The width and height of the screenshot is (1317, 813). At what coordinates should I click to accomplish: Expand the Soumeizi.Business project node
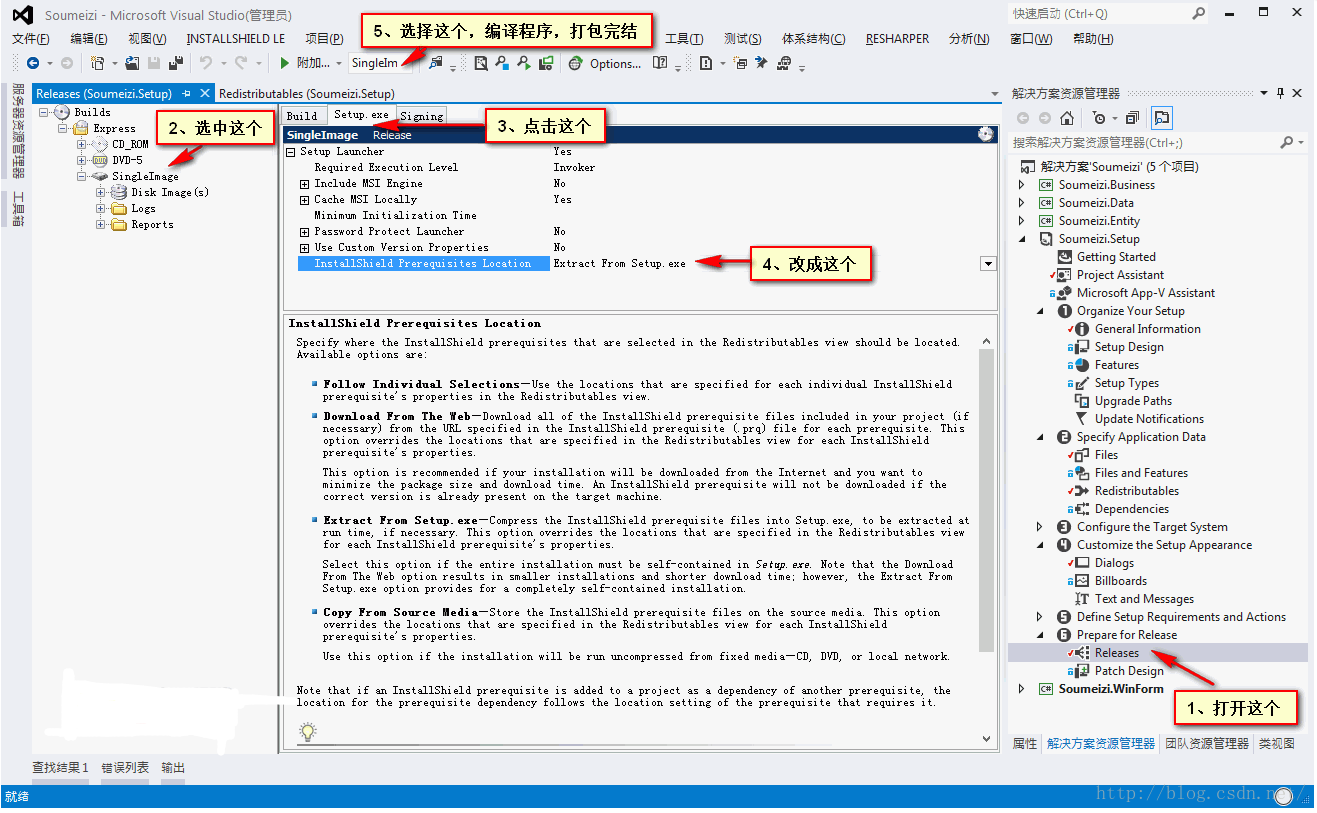coord(1021,185)
